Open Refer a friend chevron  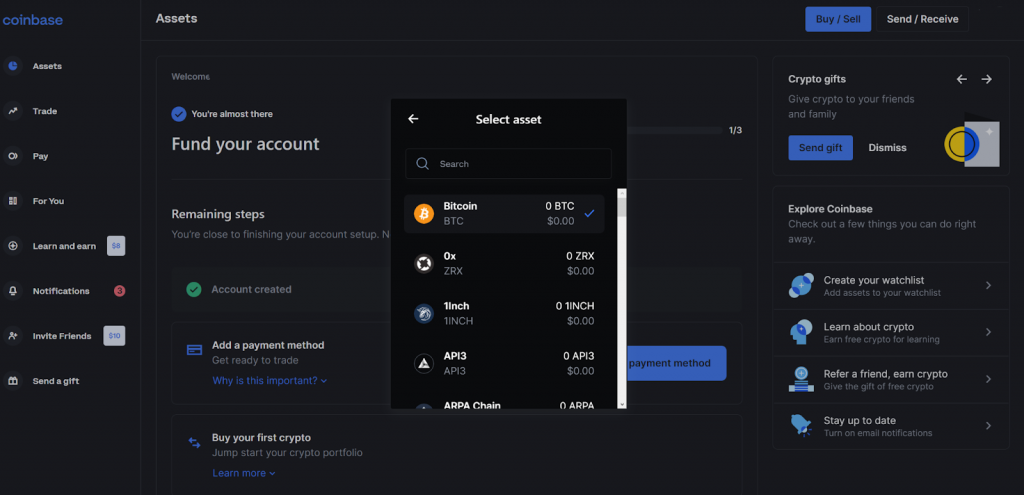pos(988,379)
